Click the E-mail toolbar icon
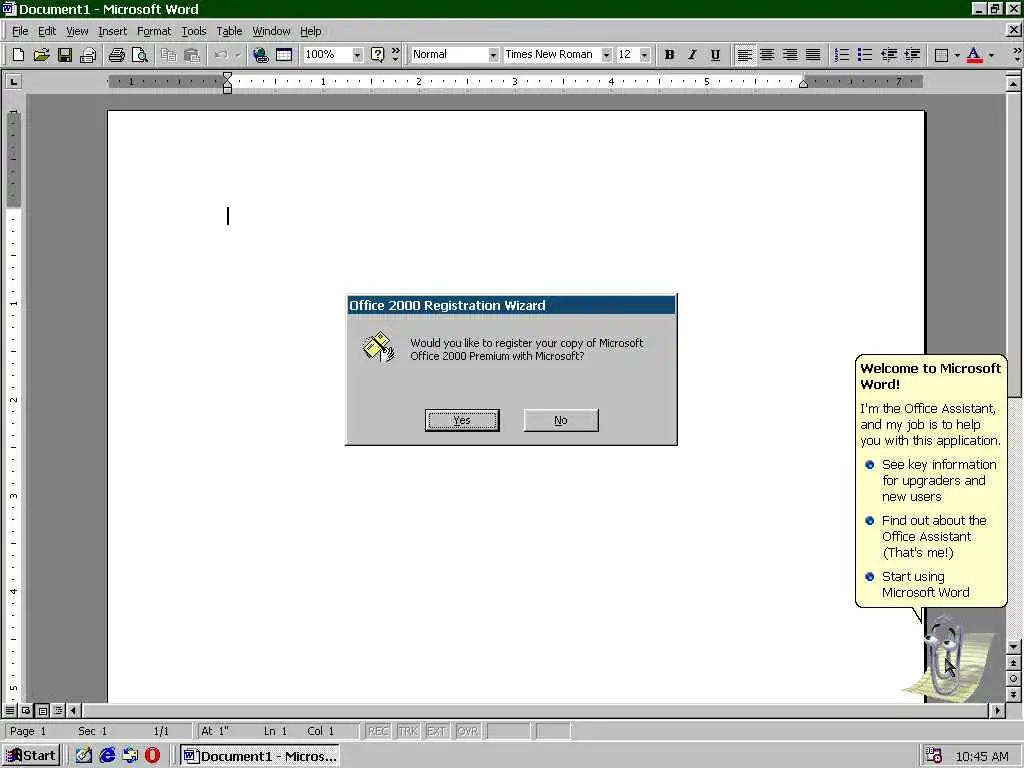The image size is (1024, 768). (88, 55)
